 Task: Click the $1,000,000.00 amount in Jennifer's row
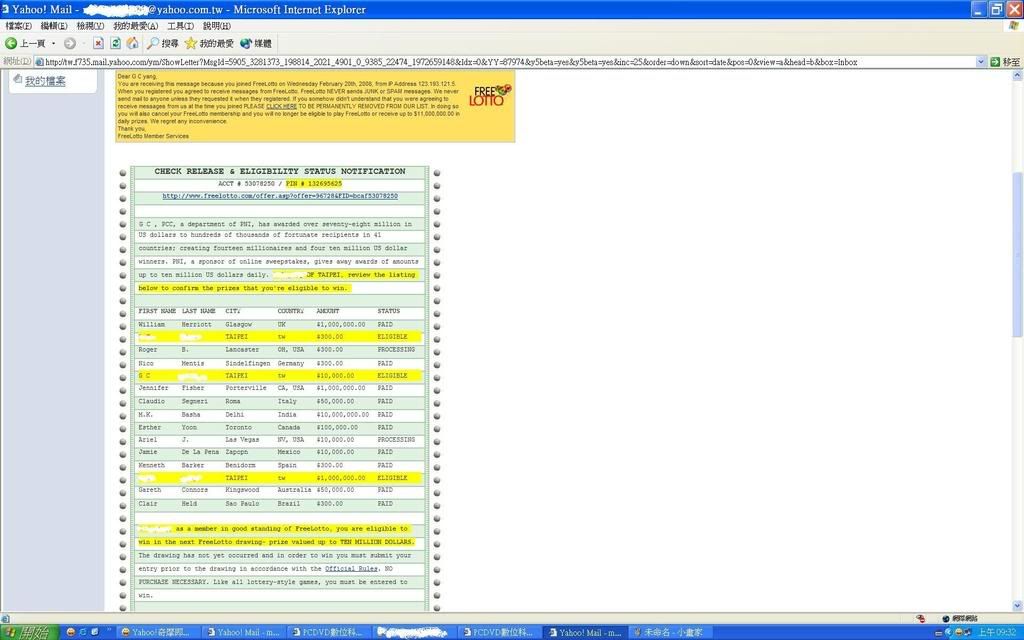click(341, 388)
